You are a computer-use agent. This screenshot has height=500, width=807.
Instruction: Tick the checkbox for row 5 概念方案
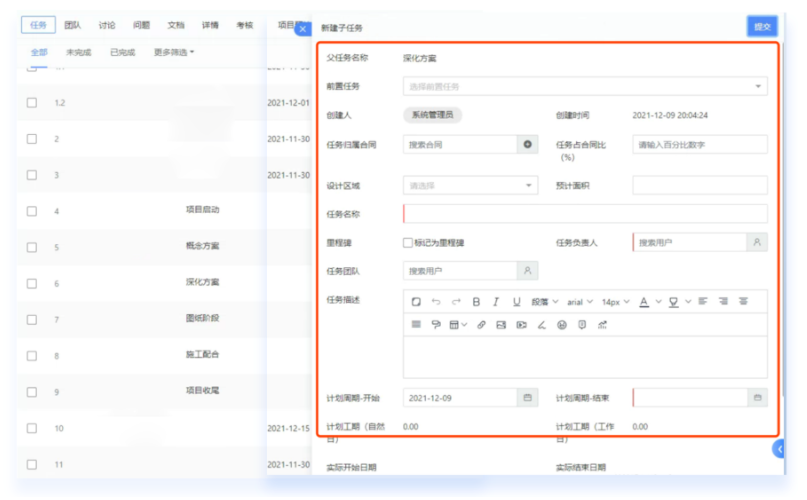(32, 247)
